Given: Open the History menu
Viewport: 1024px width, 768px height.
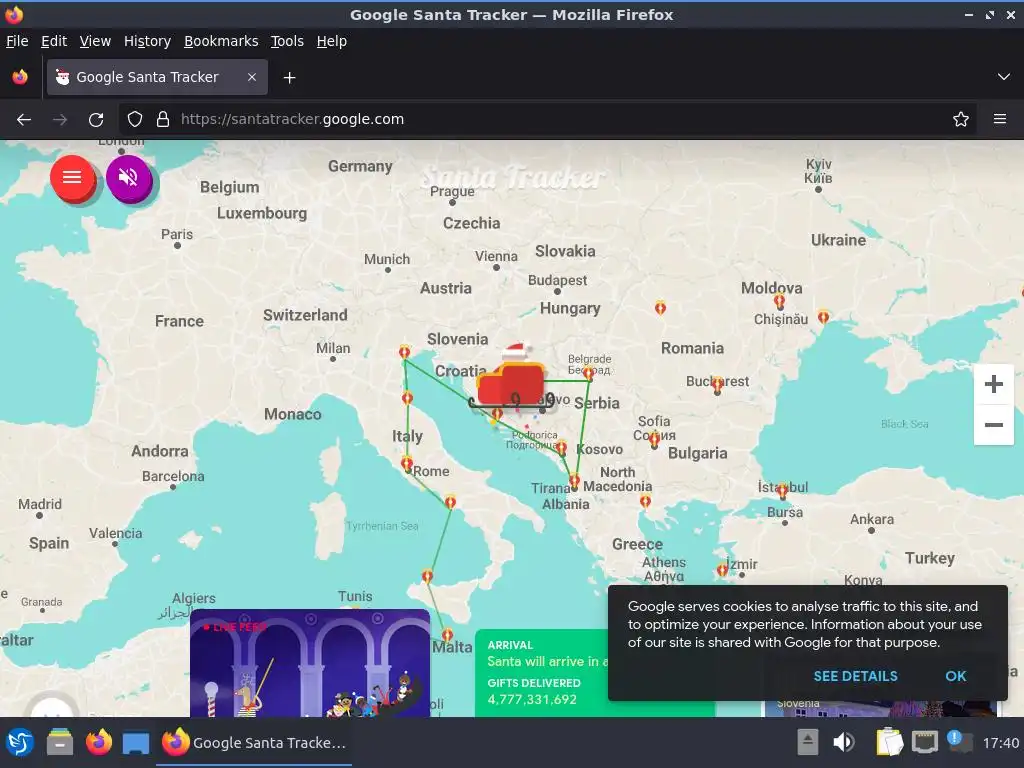Looking at the screenshot, I should click(x=148, y=41).
